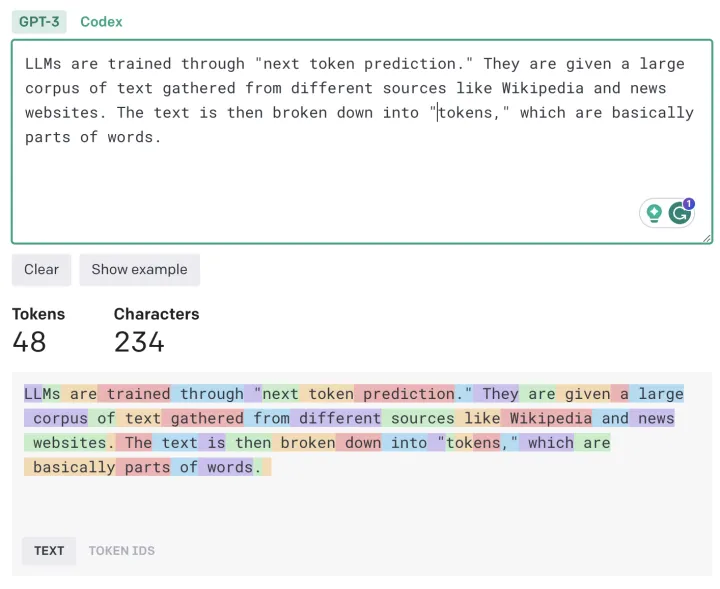Click the highlighted "prediction" token in the output
This screenshot has height=589, width=720.
coord(409,394)
